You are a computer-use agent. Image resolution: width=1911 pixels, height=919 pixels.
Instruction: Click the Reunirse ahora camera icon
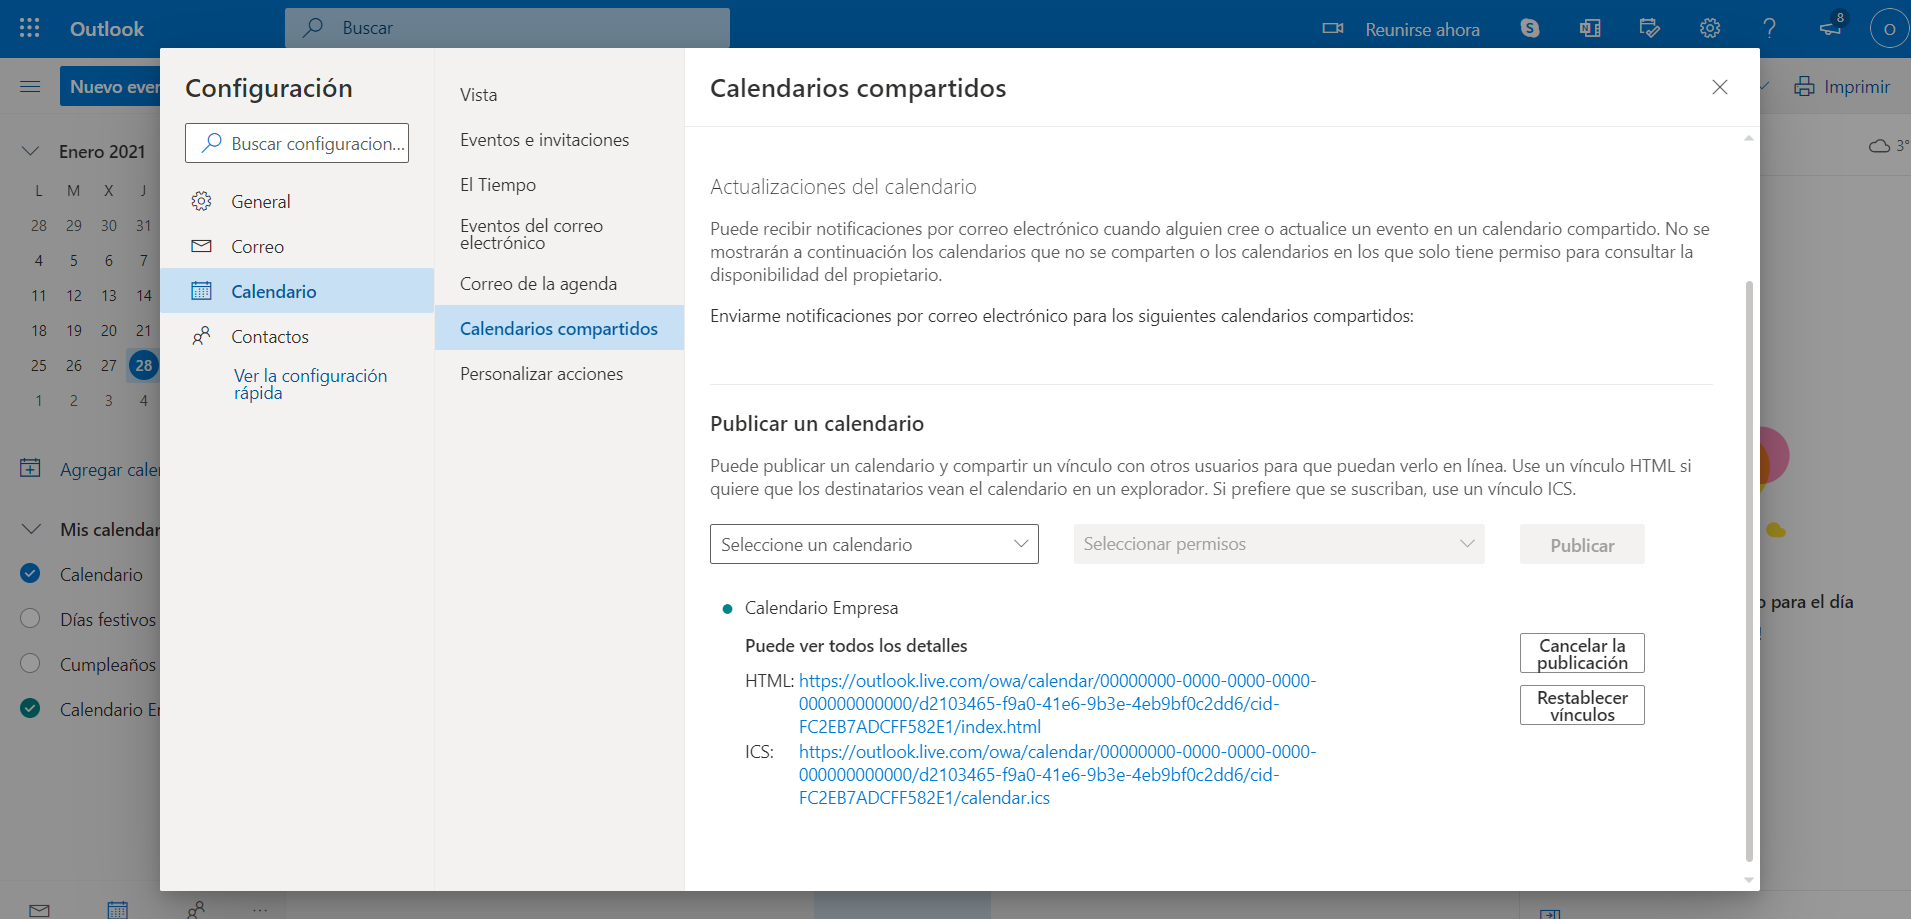[1332, 28]
